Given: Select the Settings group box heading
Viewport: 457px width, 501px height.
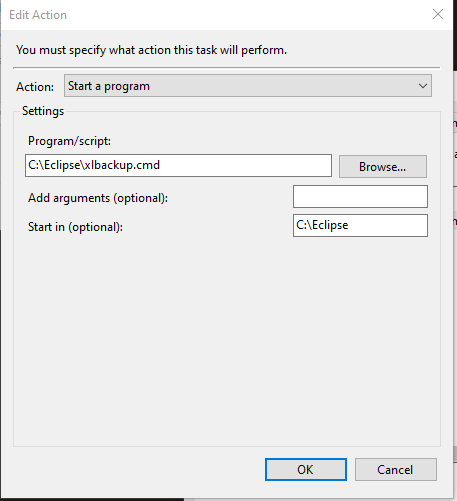Looking at the screenshot, I should (x=43, y=111).
